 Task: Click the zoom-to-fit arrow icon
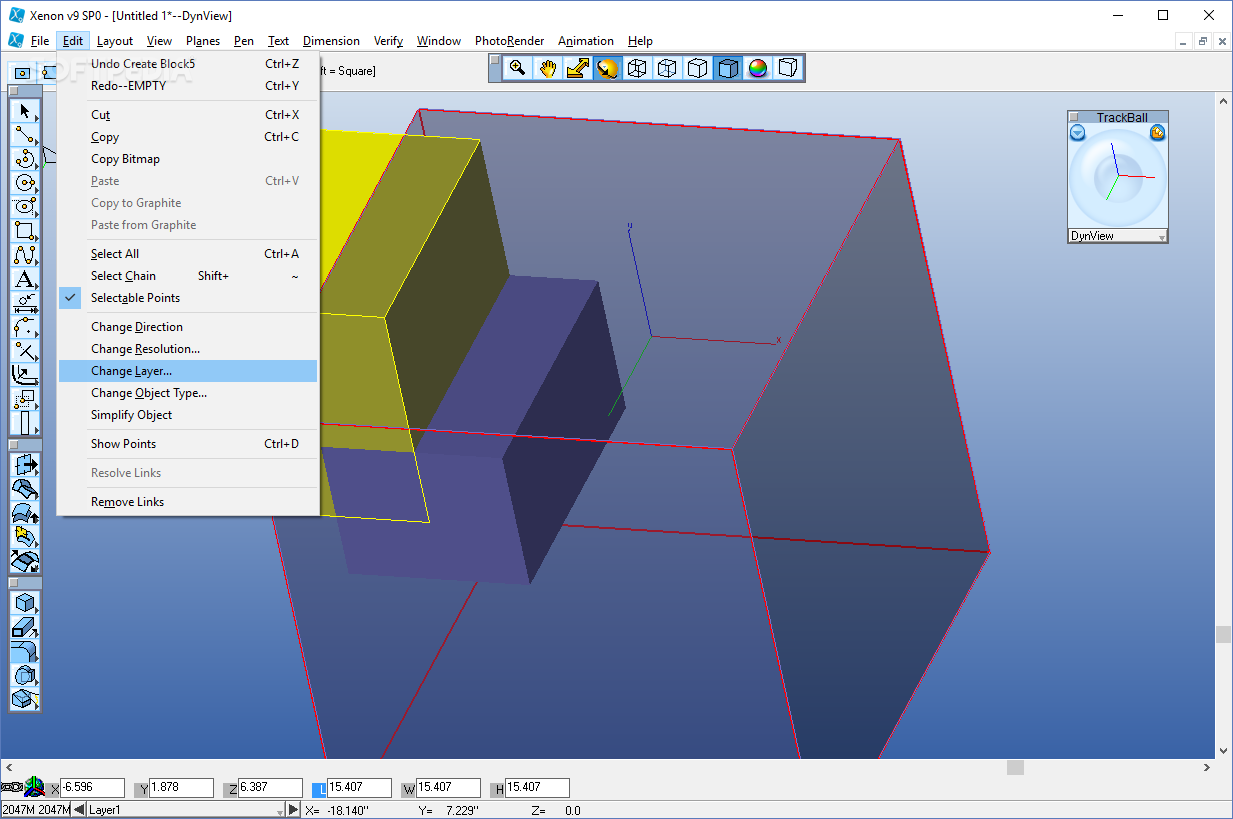point(577,68)
